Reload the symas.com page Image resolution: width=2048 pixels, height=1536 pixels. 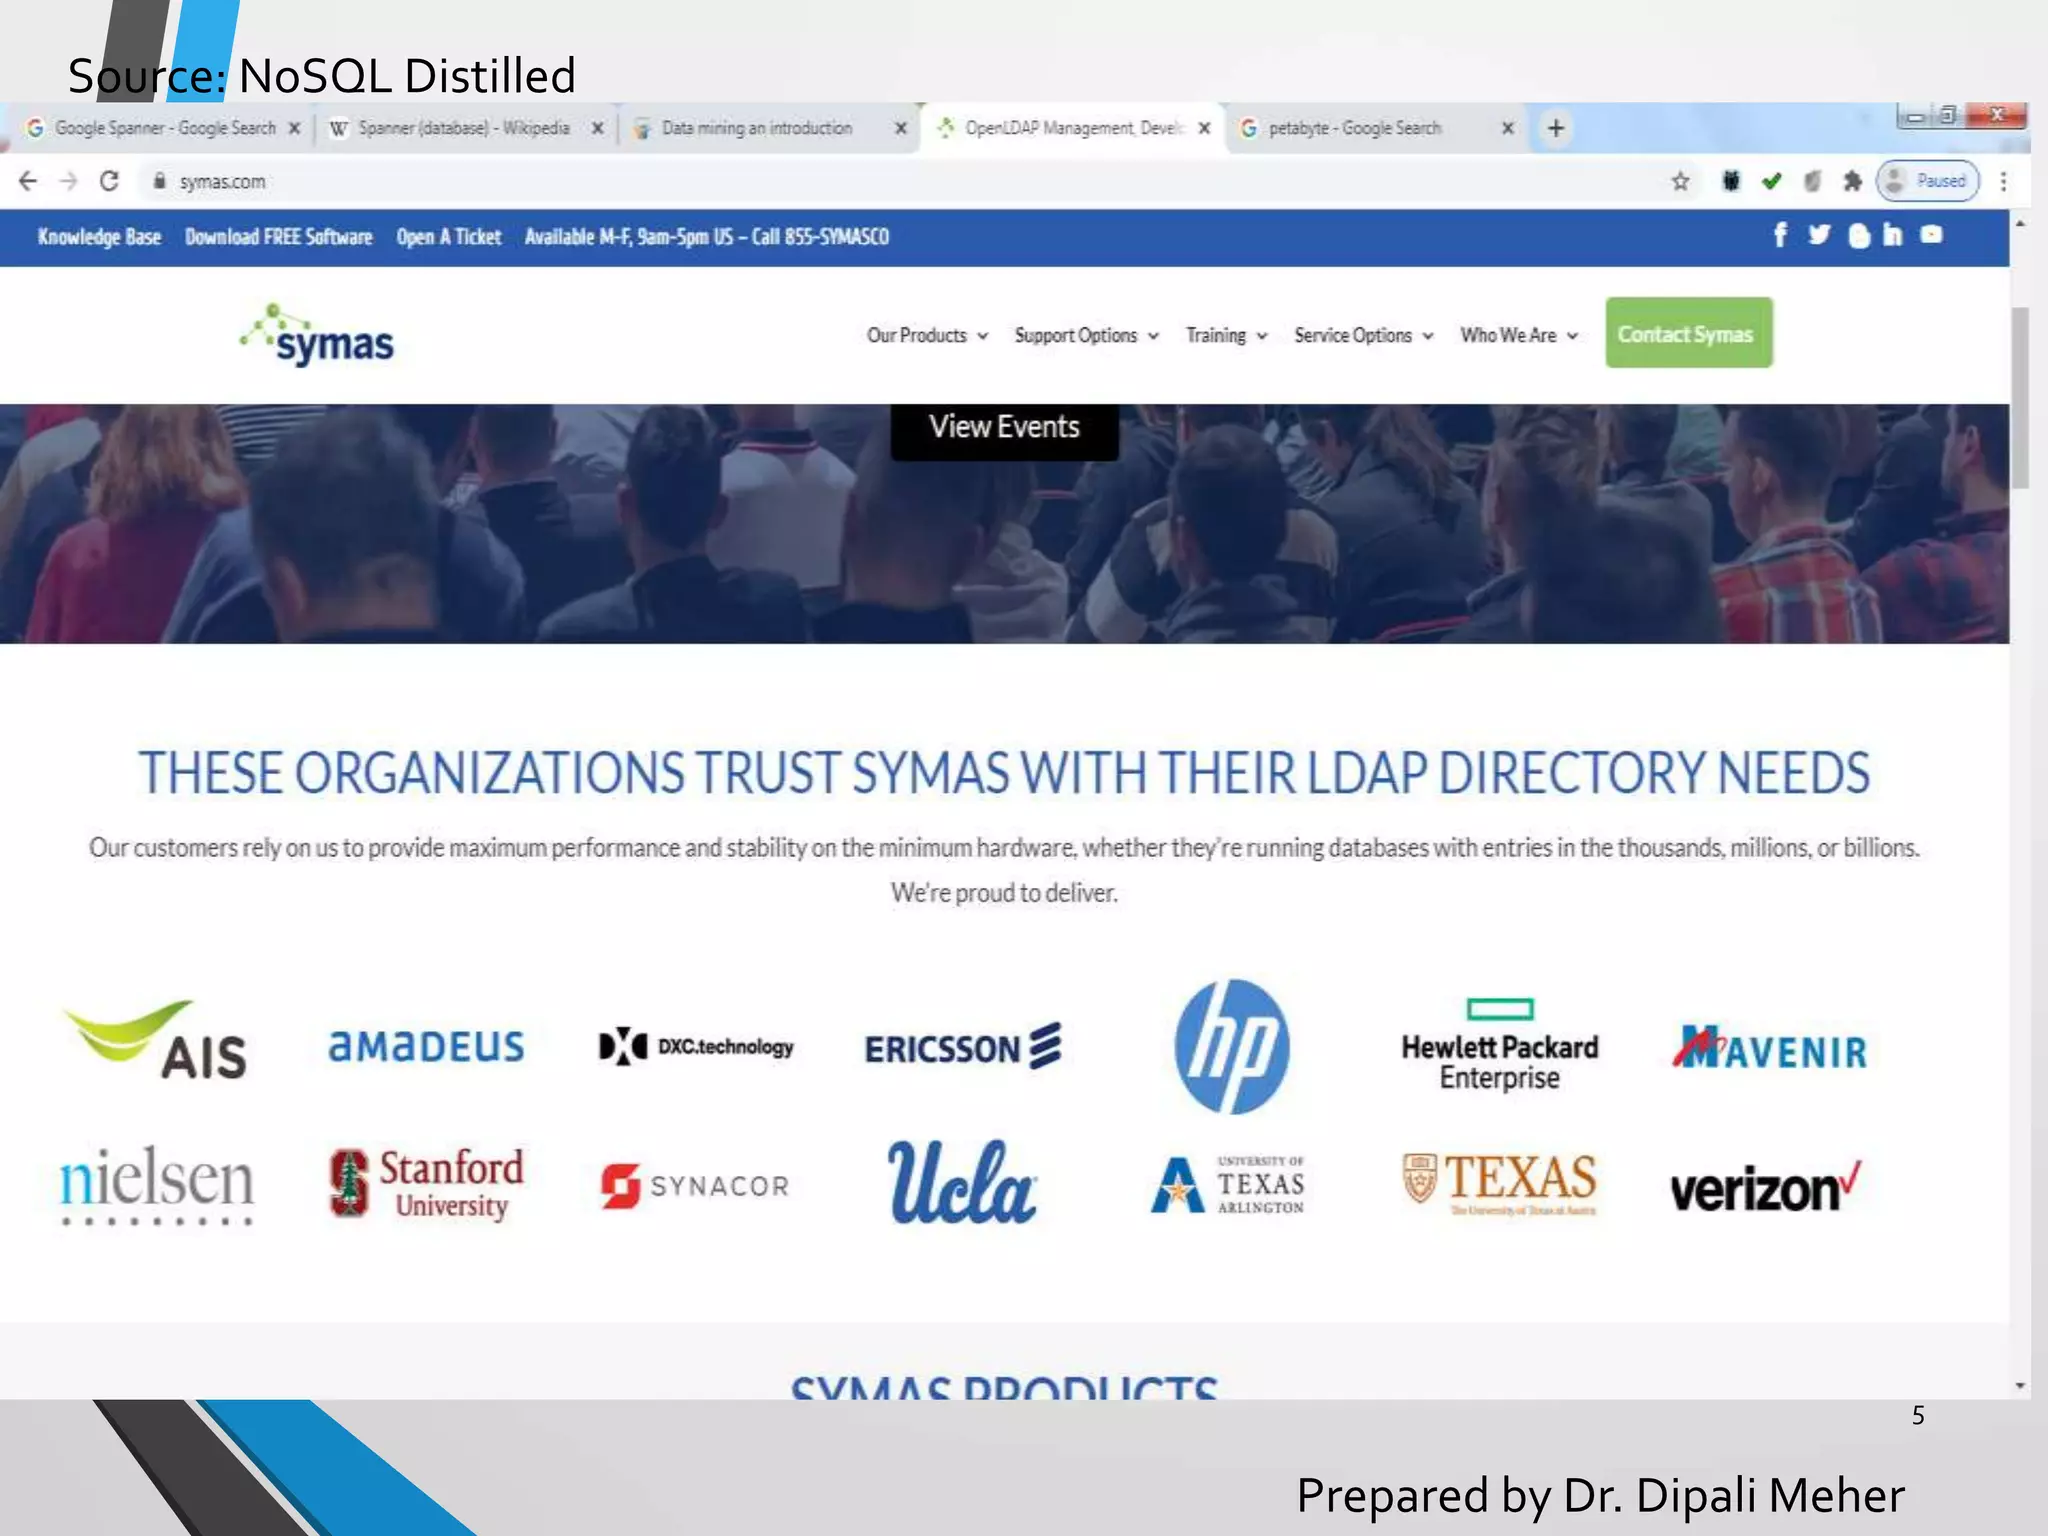(x=109, y=181)
